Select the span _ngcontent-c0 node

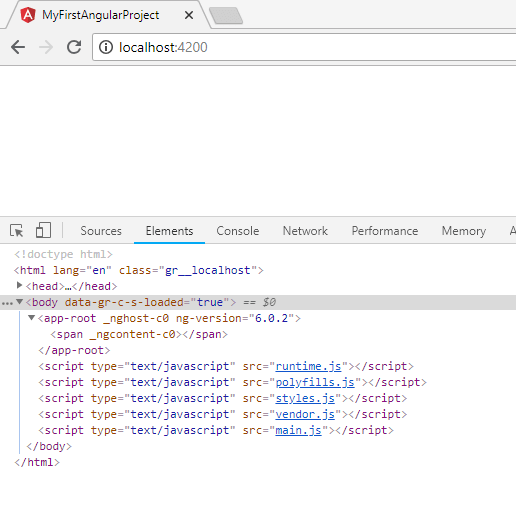point(139,334)
